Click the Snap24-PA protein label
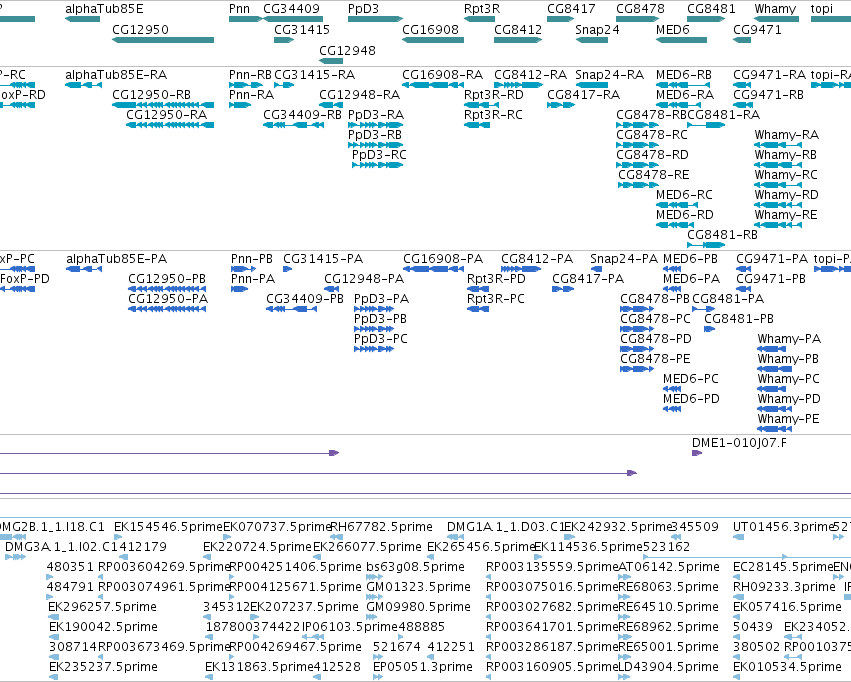The height and width of the screenshot is (682, 851). [624, 259]
